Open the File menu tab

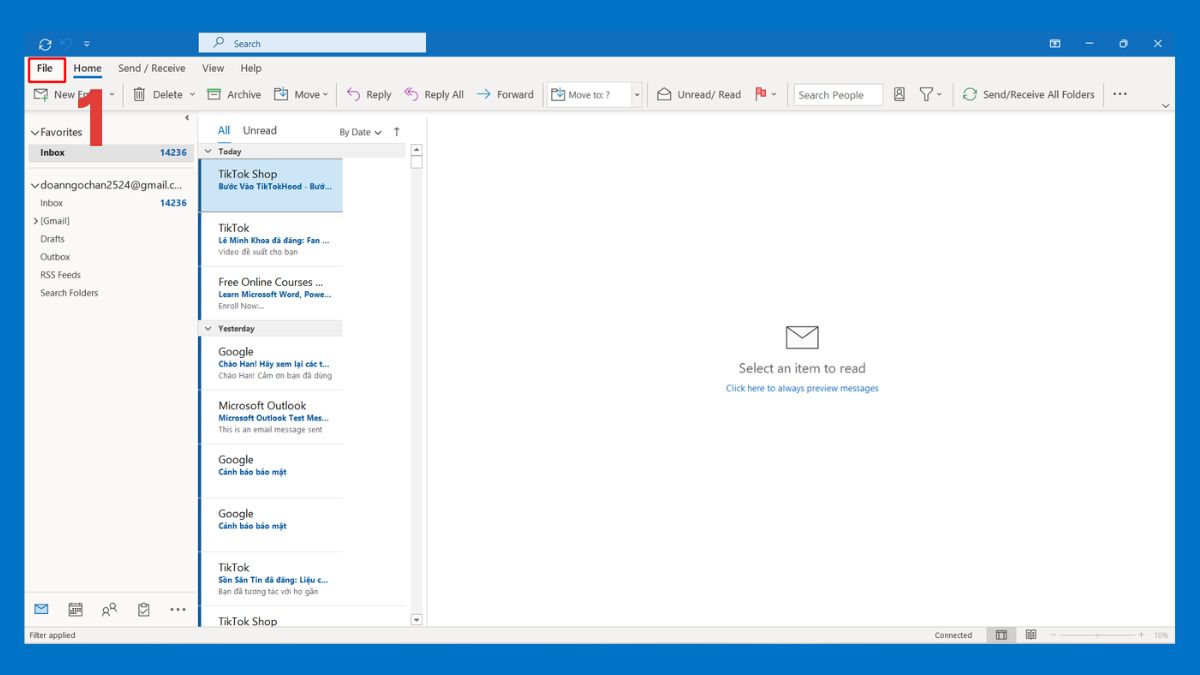click(x=45, y=69)
